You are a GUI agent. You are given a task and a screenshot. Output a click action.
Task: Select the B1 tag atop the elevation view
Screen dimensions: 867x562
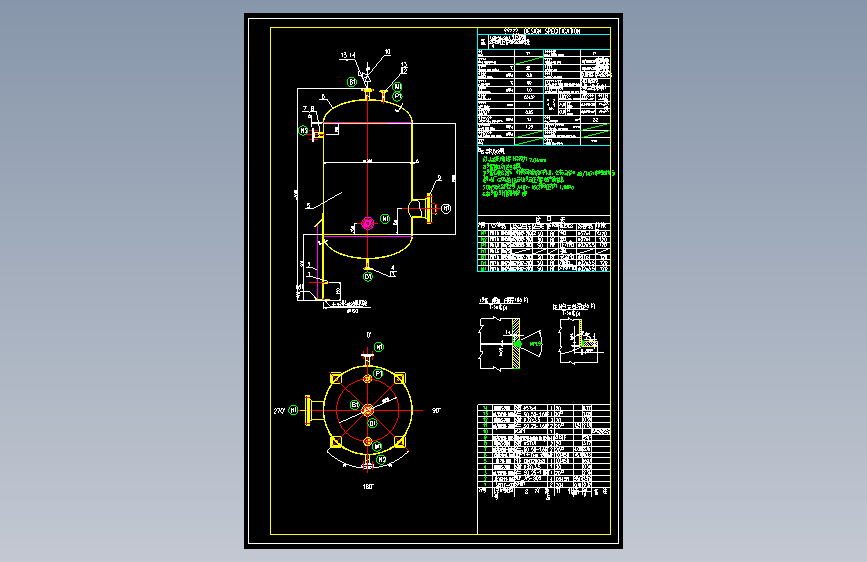point(352,82)
